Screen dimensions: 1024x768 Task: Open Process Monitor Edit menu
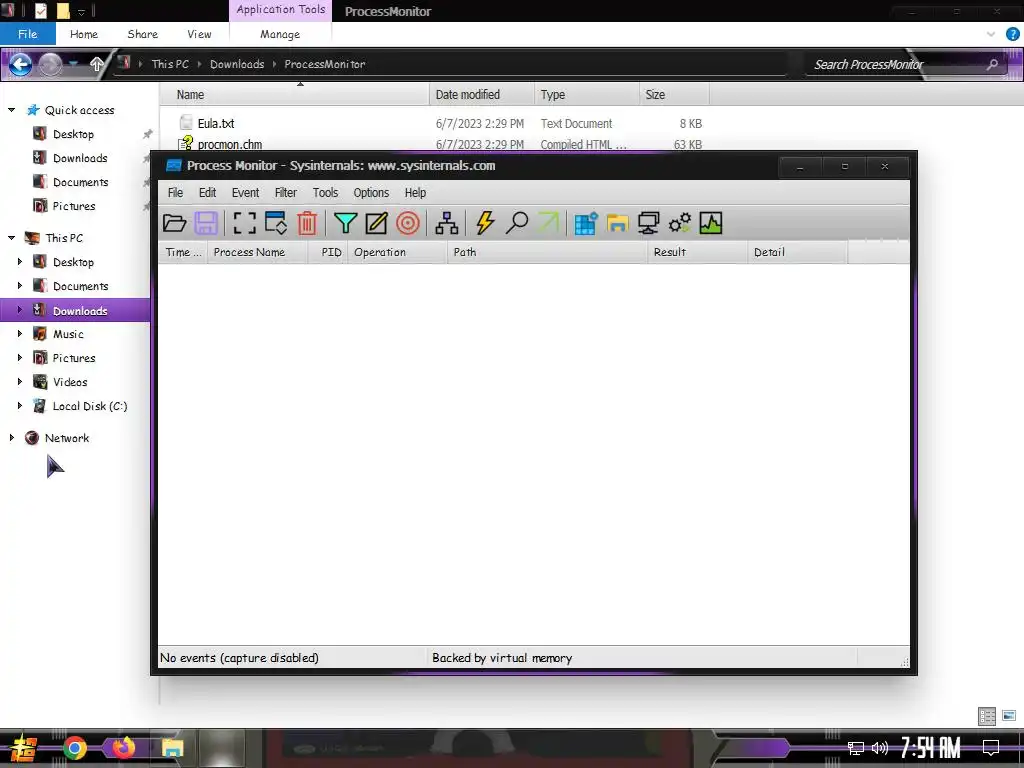(x=207, y=193)
